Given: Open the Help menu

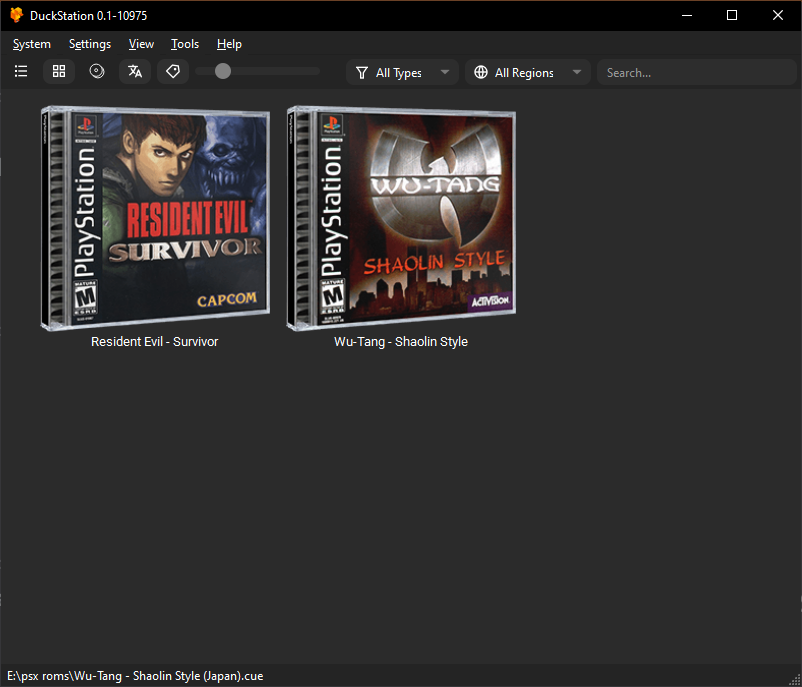Looking at the screenshot, I should [x=229, y=45].
